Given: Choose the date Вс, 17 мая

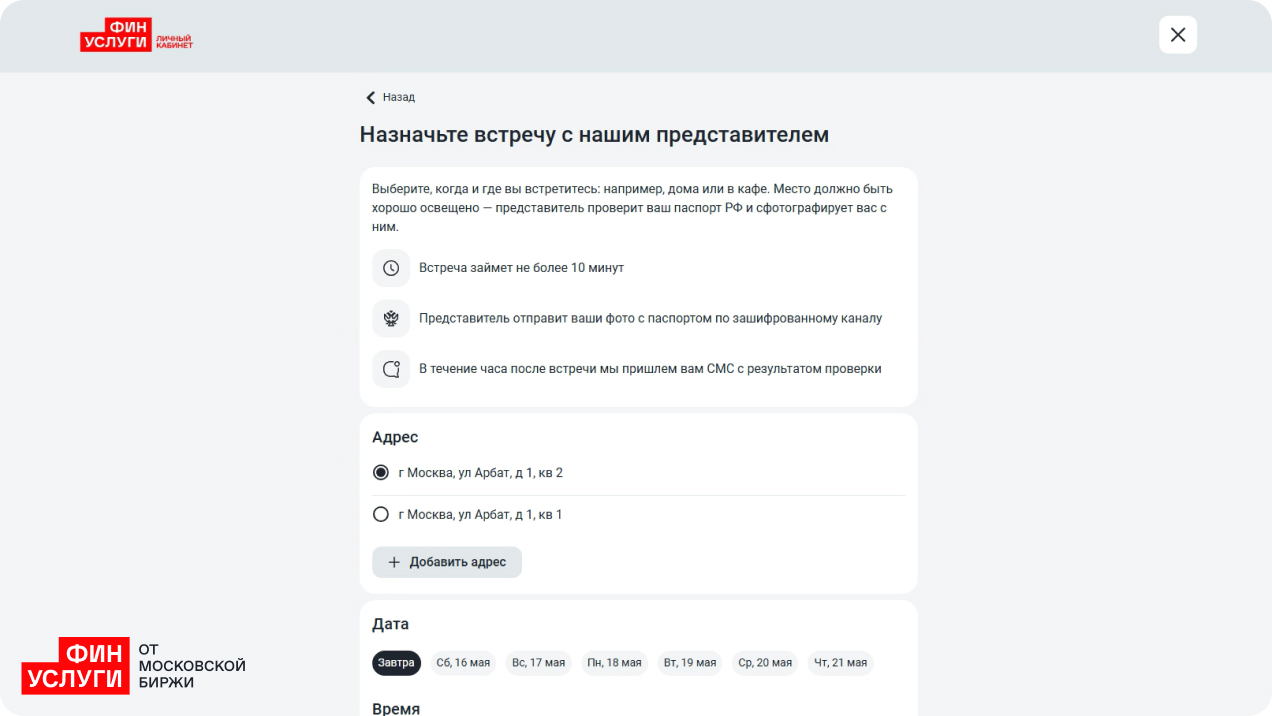Looking at the screenshot, I should point(538,663).
